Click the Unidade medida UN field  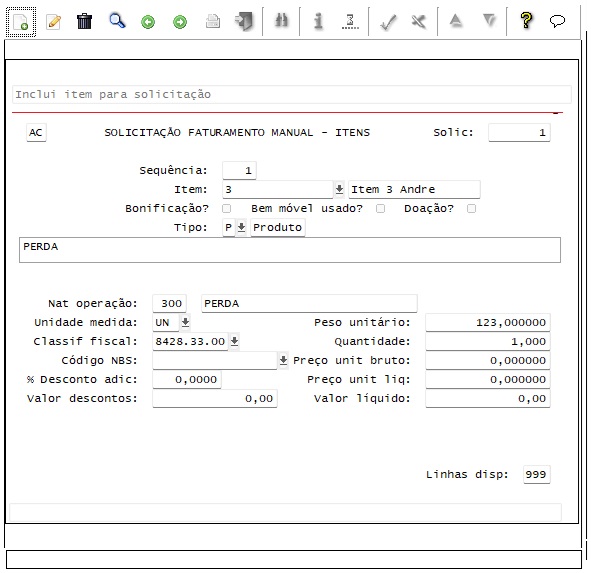click(165, 322)
